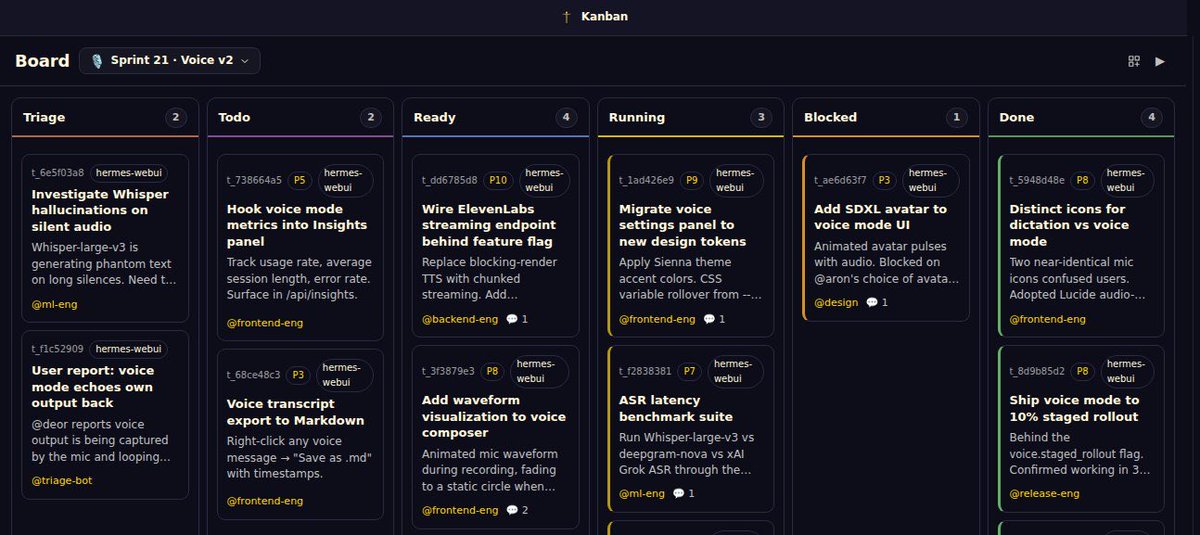
Task: Click task ID t_dd6785d8
Action: 450,180
